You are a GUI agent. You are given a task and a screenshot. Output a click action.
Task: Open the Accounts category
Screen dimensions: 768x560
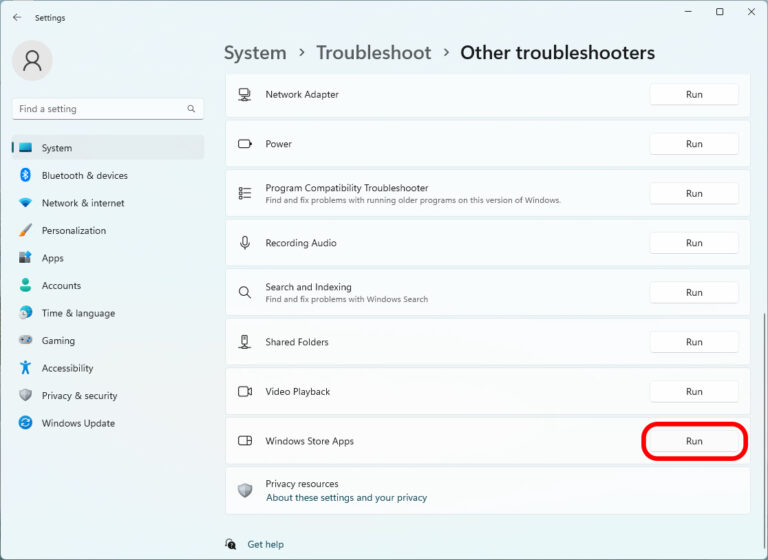point(108,285)
